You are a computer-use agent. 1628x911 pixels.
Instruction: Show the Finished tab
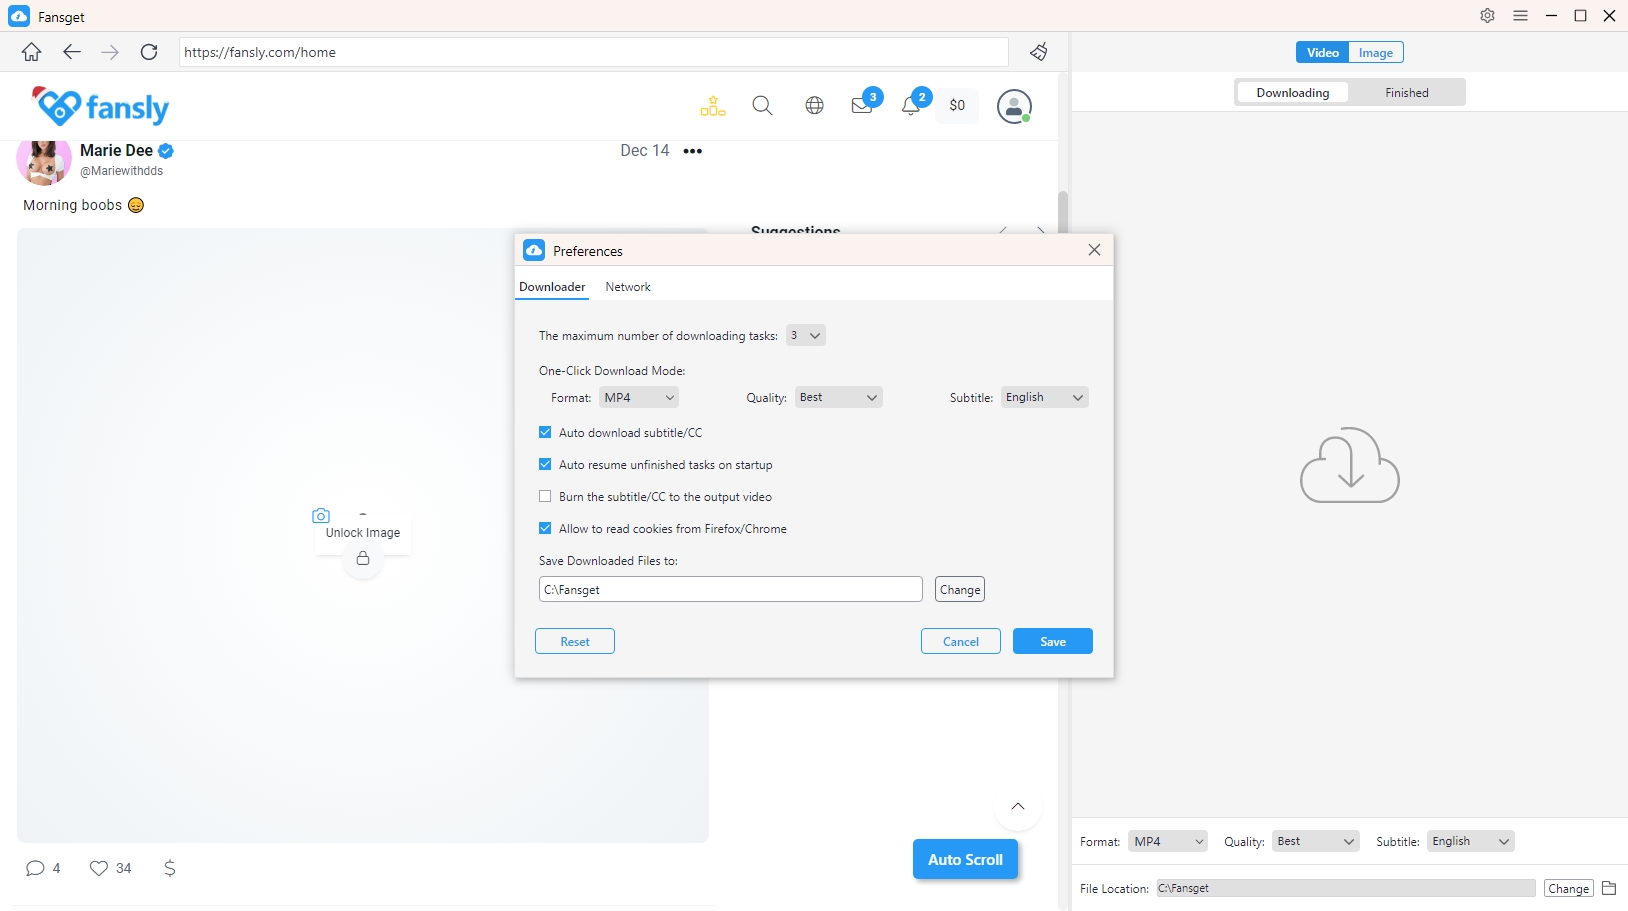pyautogui.click(x=1407, y=93)
